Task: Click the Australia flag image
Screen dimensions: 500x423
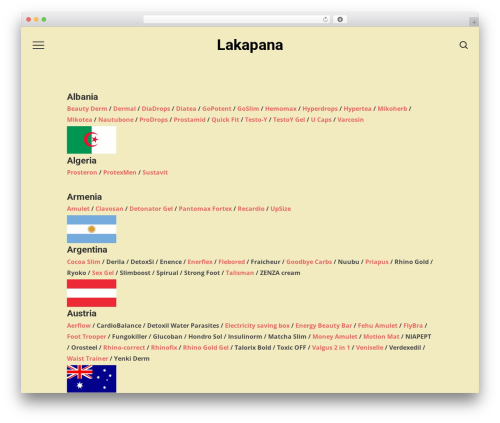Action: pos(92,379)
